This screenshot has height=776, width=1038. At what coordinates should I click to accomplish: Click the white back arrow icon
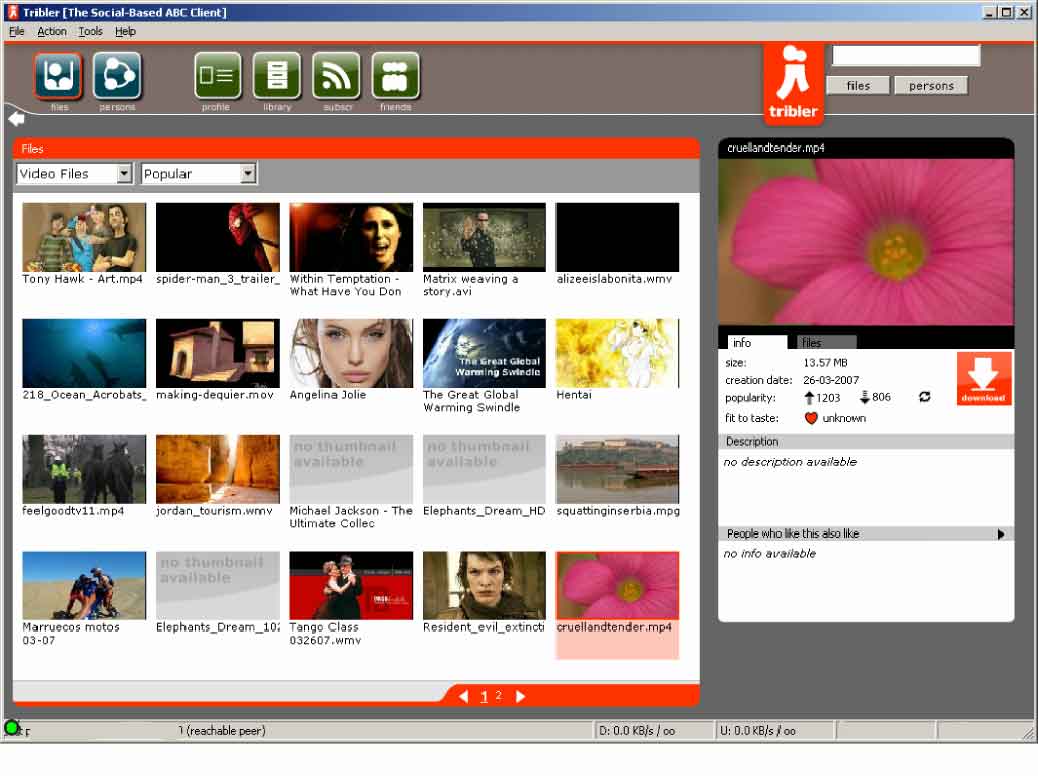17,119
